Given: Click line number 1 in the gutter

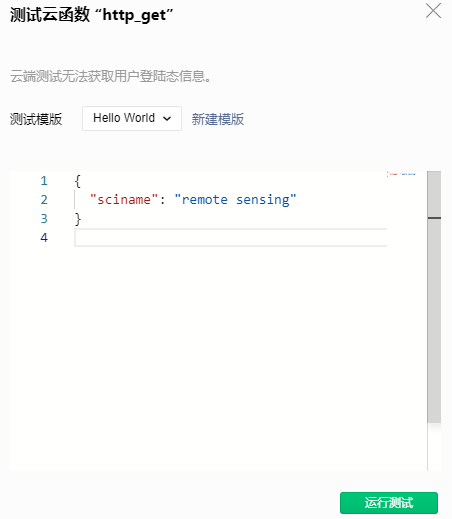Looking at the screenshot, I should (44, 181).
